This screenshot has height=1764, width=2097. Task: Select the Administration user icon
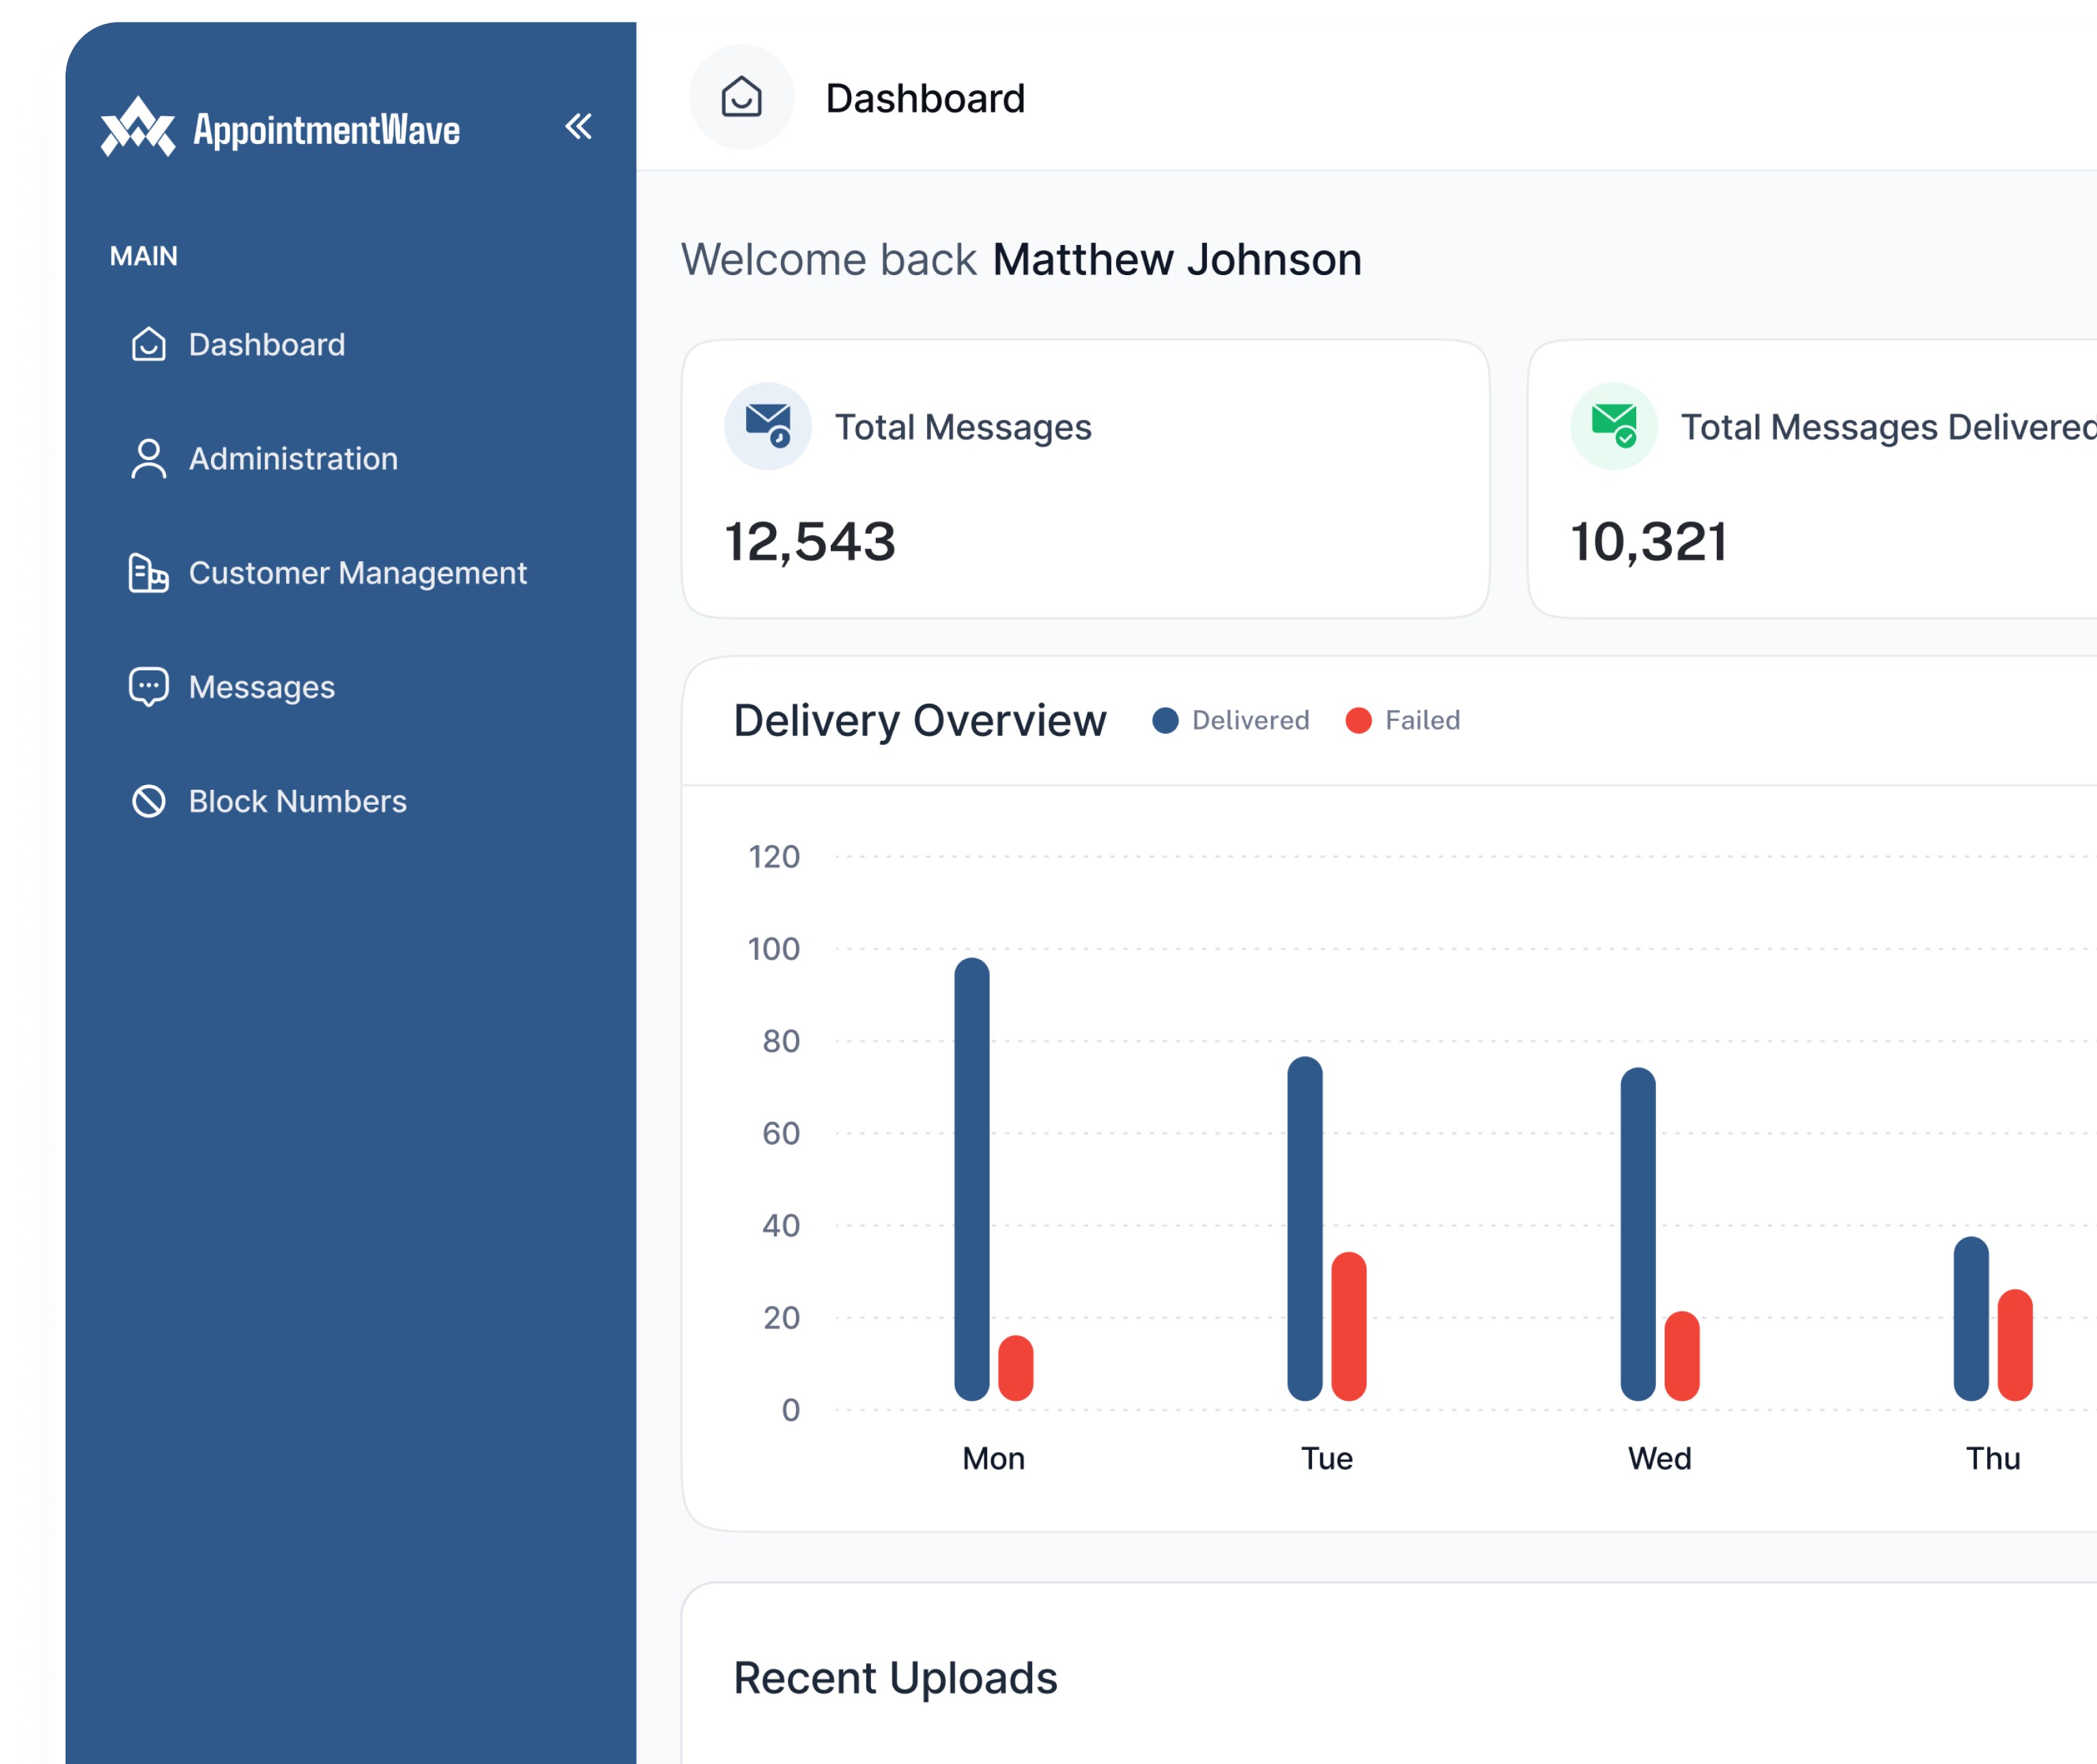pyautogui.click(x=148, y=458)
